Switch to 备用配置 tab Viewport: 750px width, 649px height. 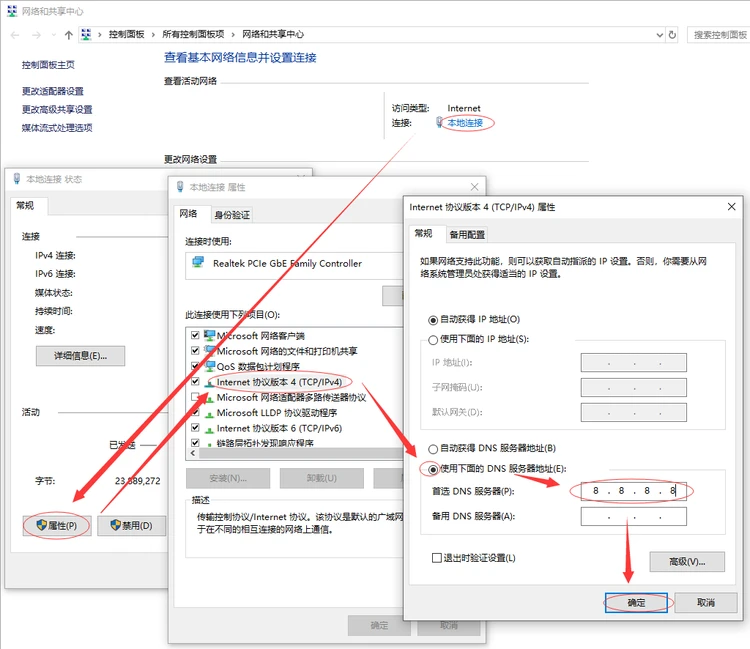(x=467, y=234)
